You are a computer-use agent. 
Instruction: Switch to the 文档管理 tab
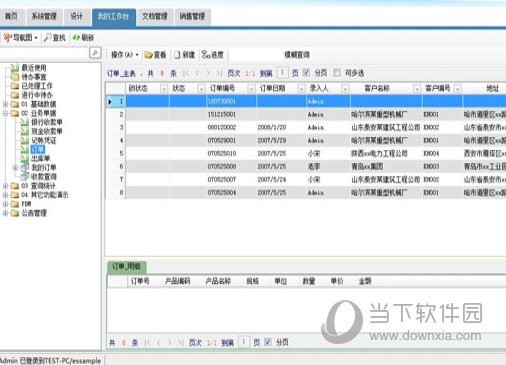[155, 16]
